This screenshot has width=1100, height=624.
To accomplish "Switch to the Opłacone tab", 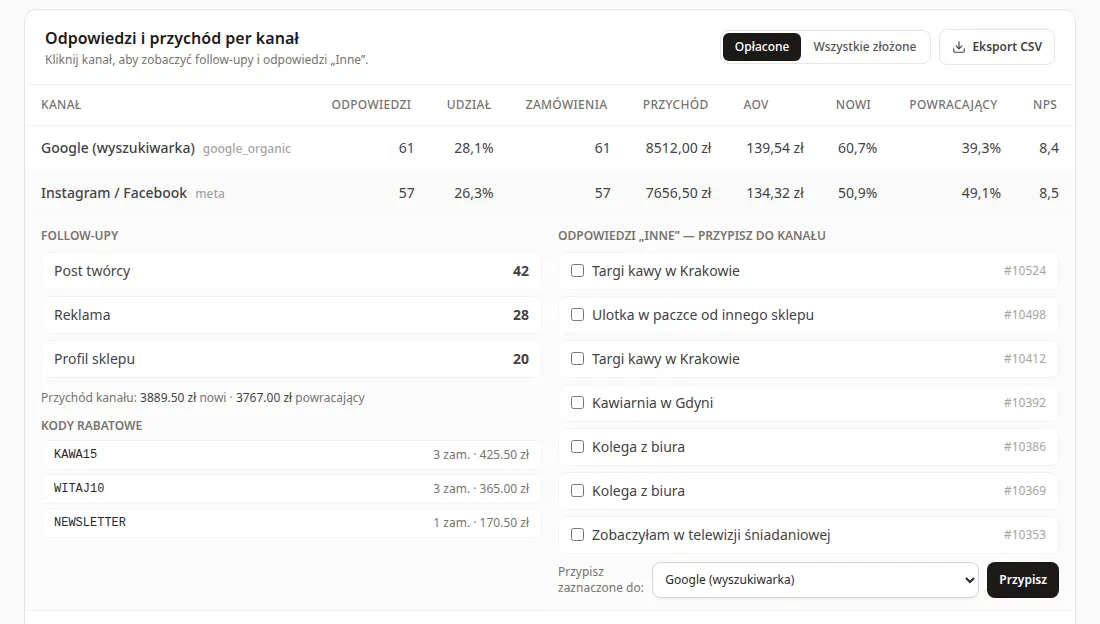I will (762, 47).
